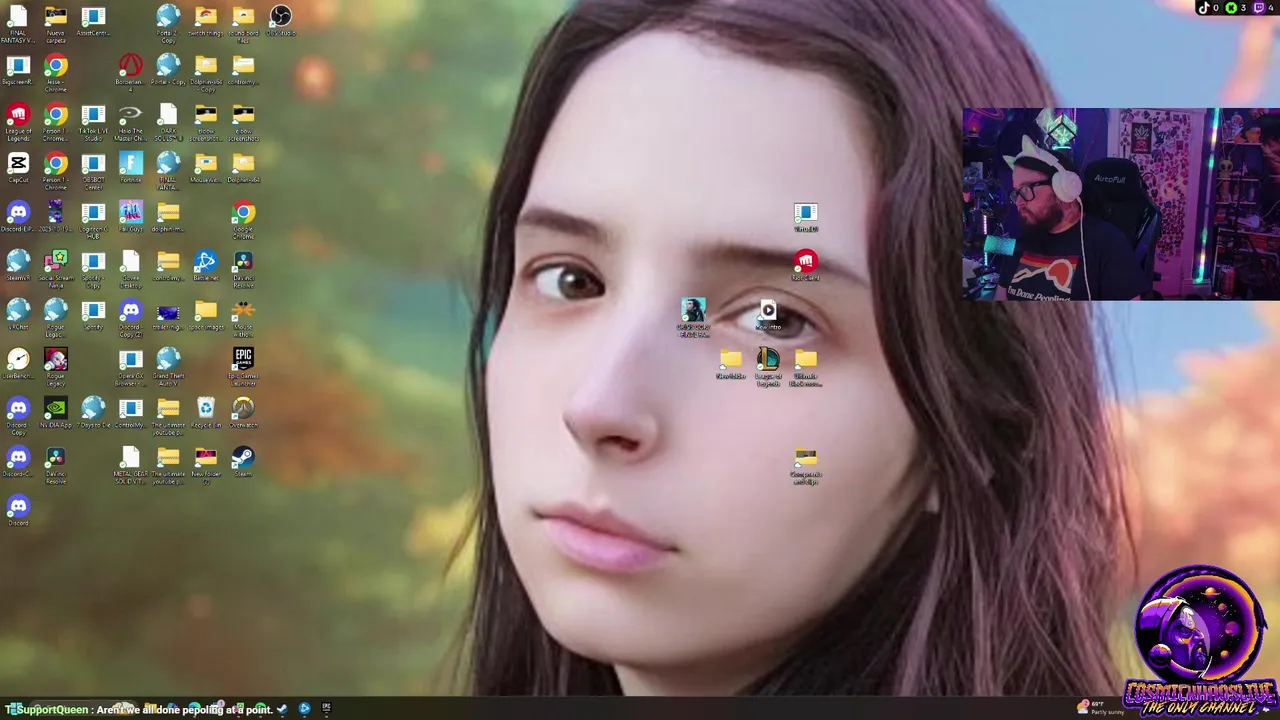Launch Halo The Master Chief Collection icon
The width and height of the screenshot is (1280, 720).
[x=130, y=115]
